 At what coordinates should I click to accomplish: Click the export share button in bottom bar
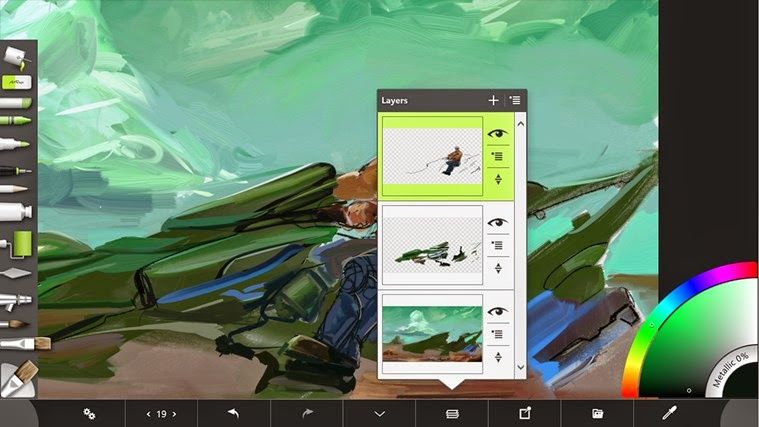[525, 413]
